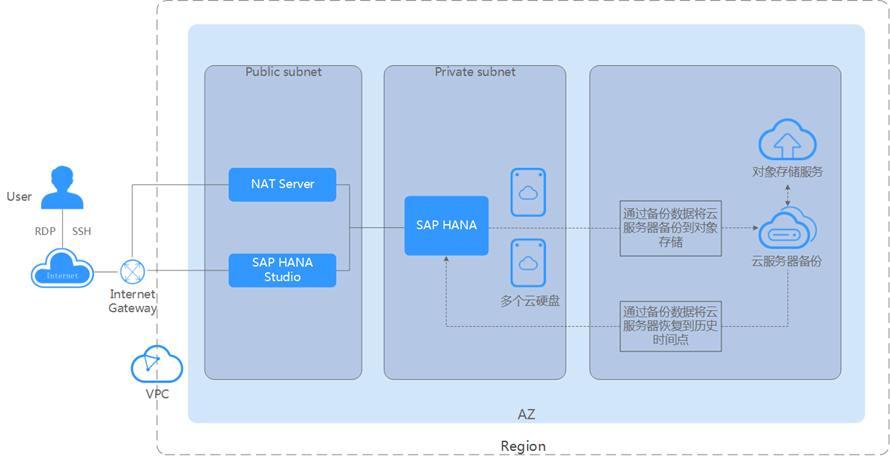Click the upper cloud disk icon
The image size is (890, 461).
pyautogui.click(x=528, y=192)
